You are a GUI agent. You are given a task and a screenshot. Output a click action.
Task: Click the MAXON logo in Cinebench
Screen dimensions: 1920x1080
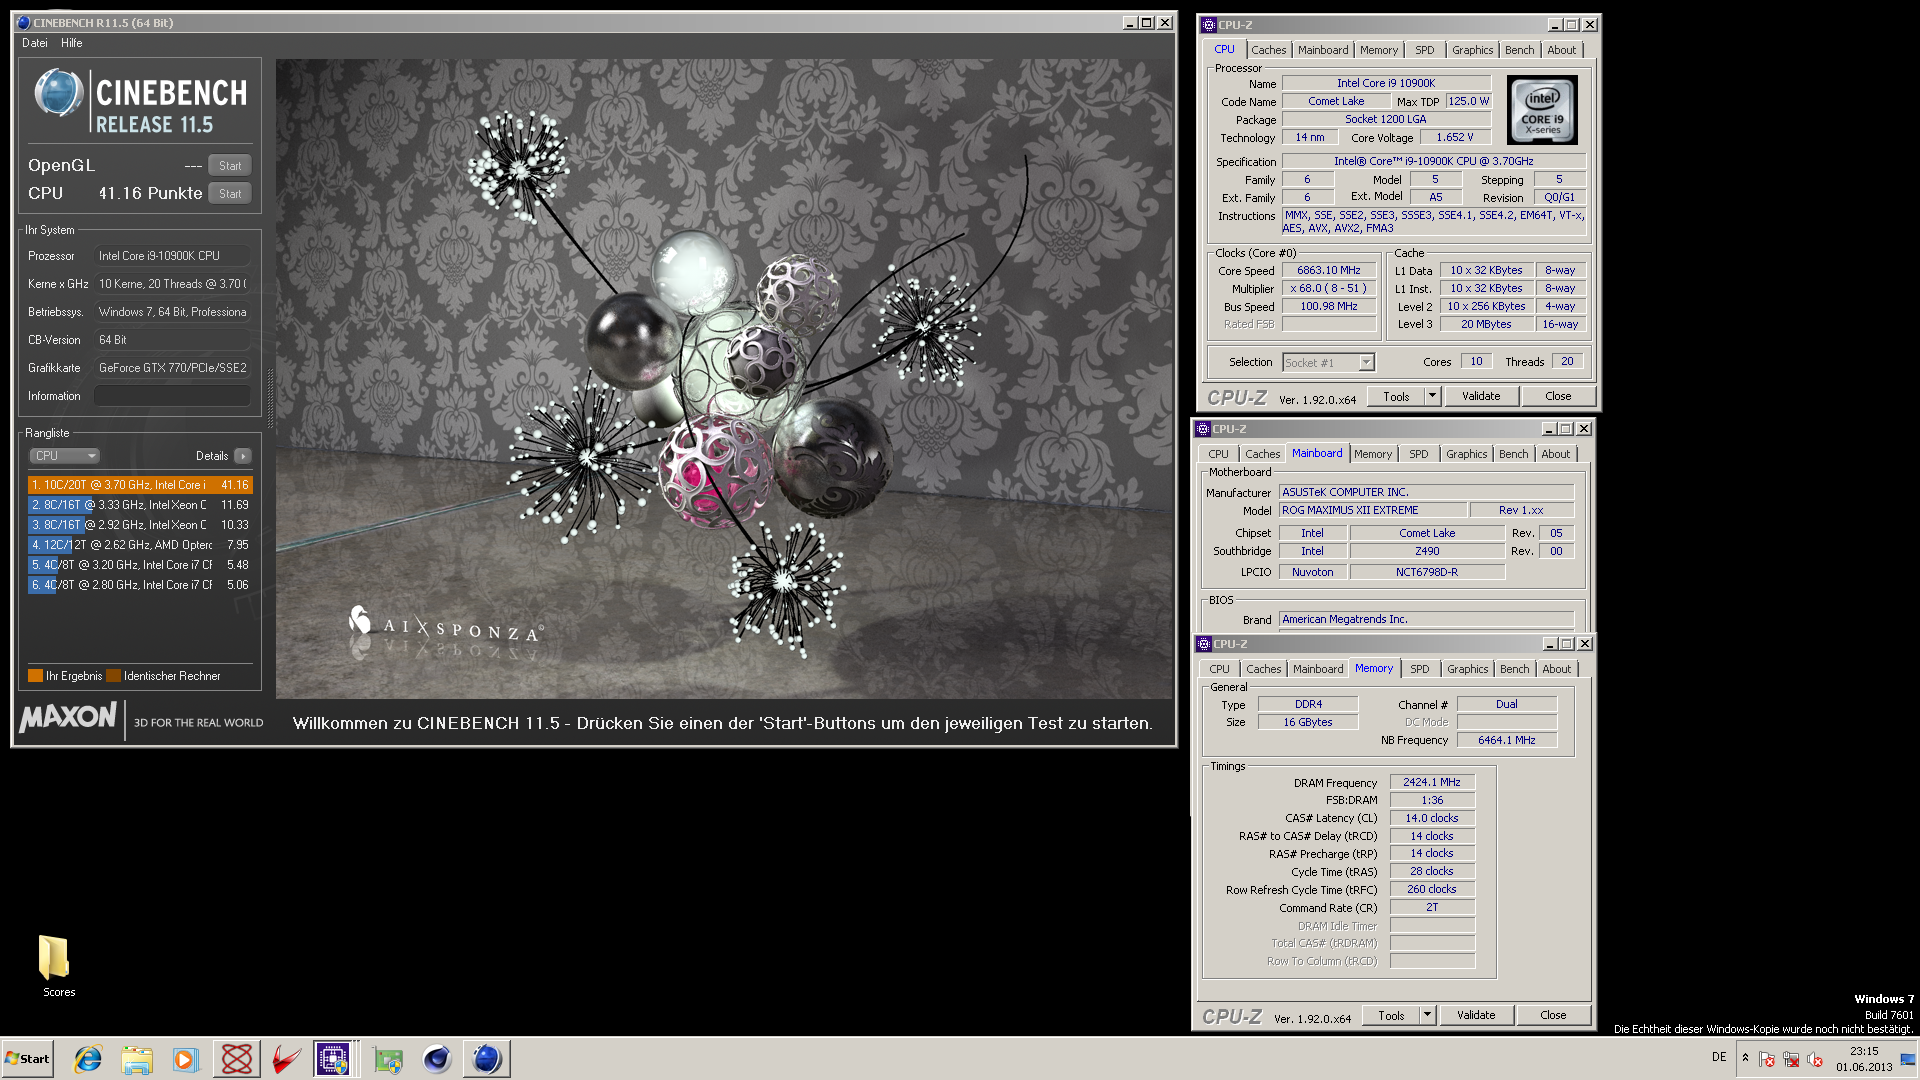[x=68, y=717]
